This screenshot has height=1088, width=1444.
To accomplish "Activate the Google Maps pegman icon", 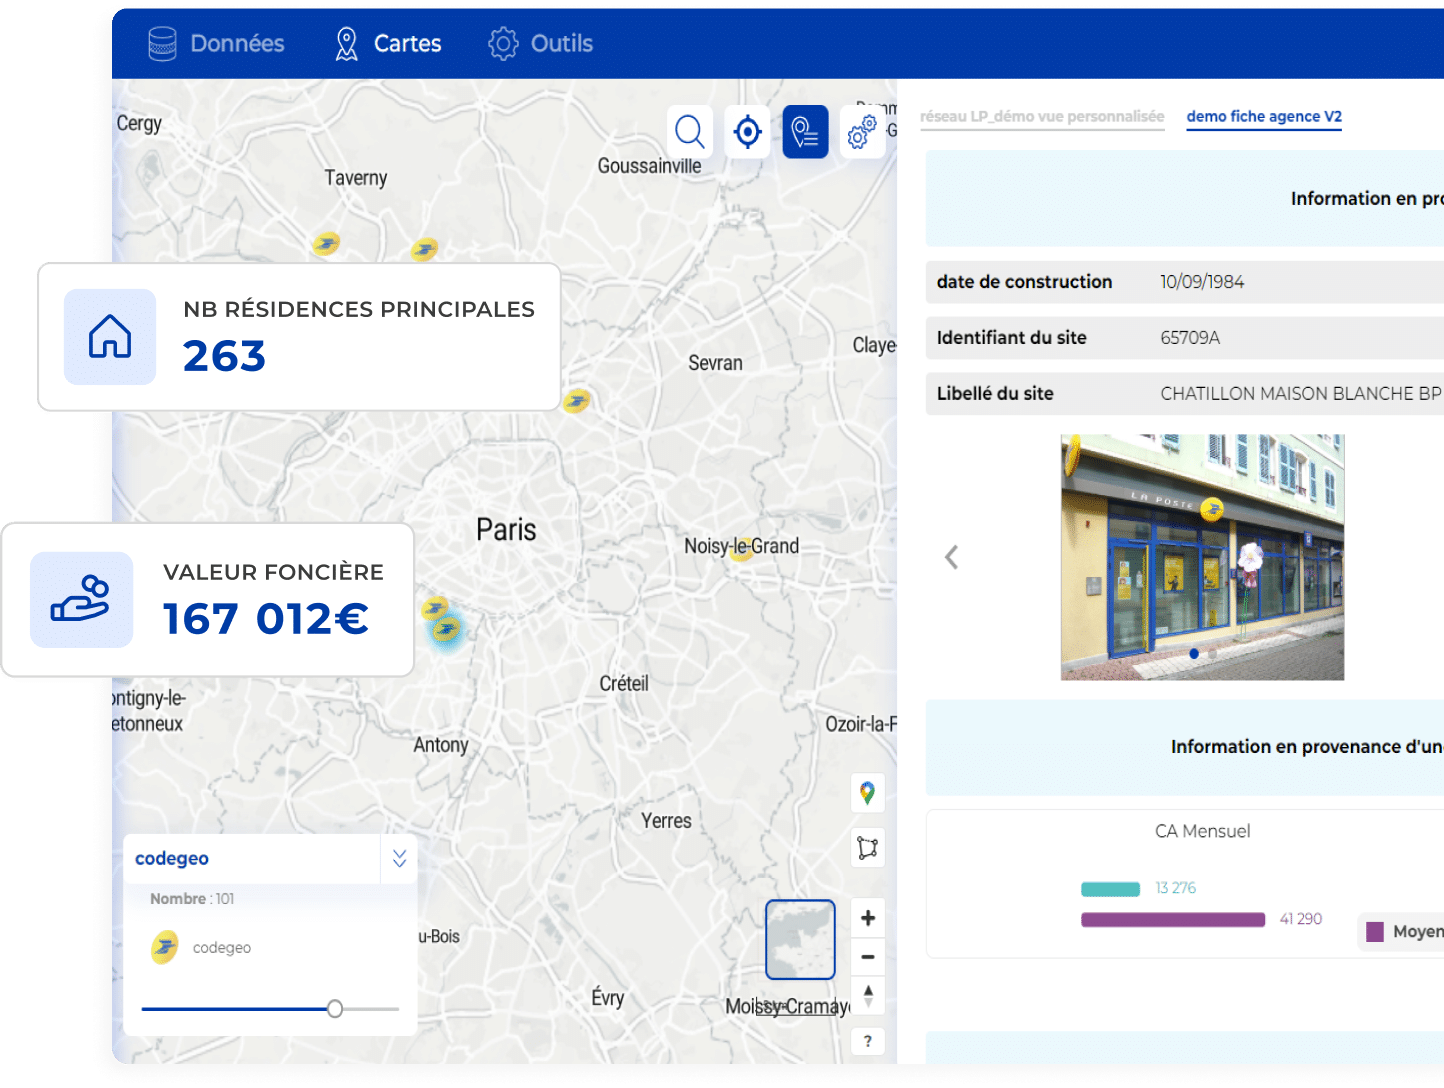I will point(867,793).
